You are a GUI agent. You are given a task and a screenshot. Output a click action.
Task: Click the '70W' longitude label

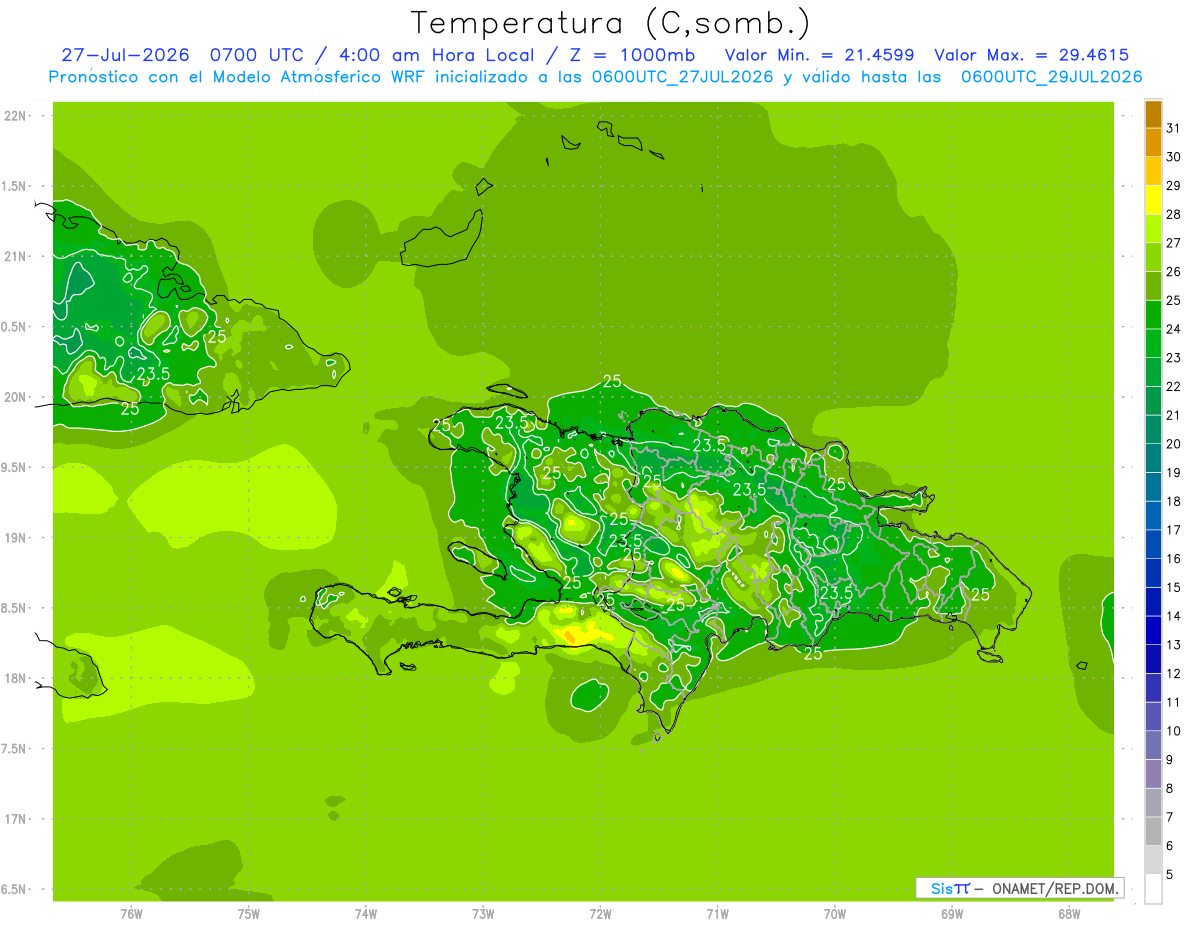[835, 914]
